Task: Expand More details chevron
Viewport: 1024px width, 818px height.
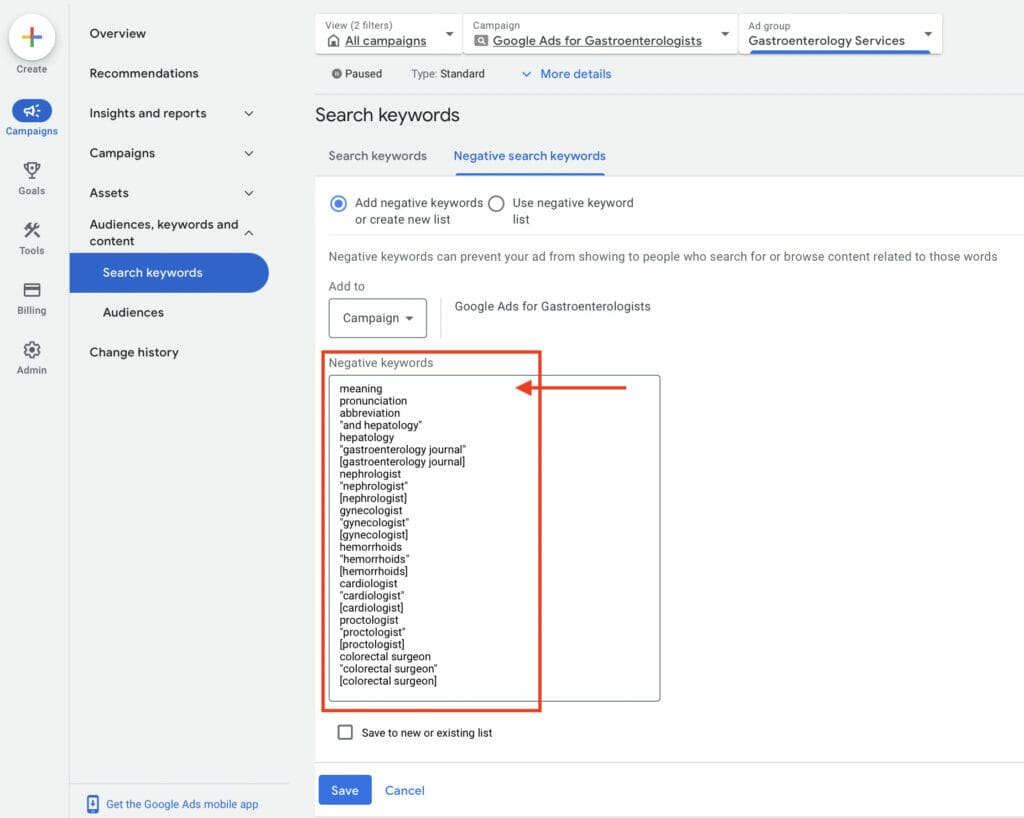Action: tap(526, 74)
